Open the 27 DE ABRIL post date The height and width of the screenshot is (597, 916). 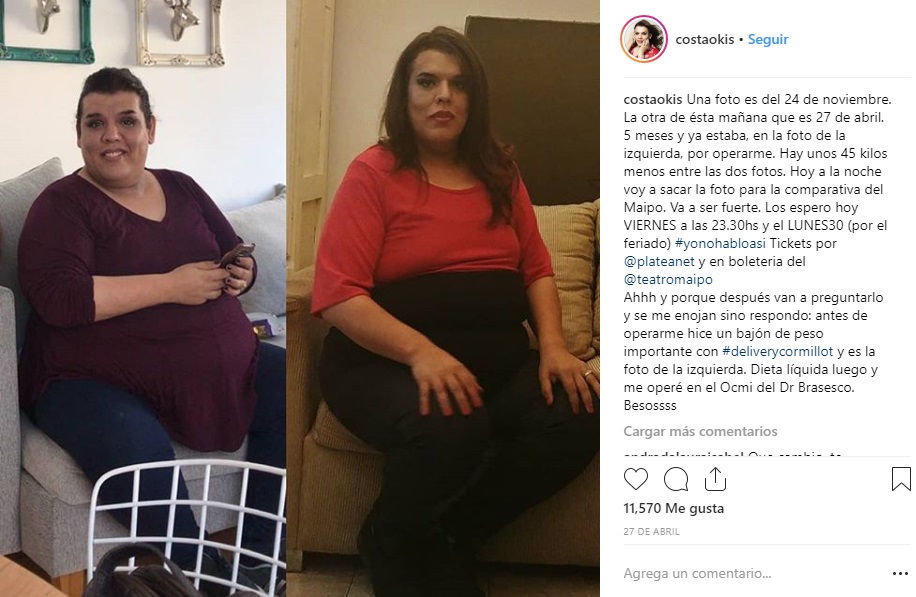pos(651,532)
